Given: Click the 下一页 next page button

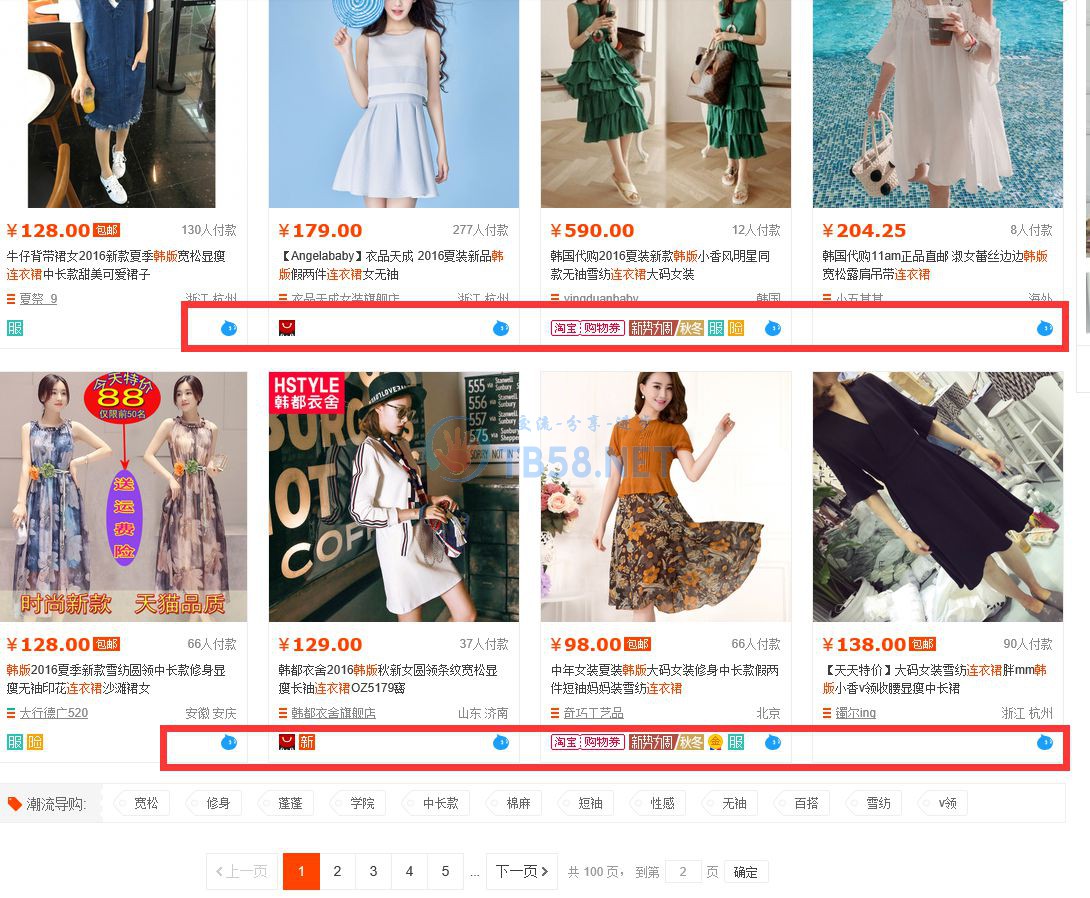Looking at the screenshot, I should pyautogui.click(x=522, y=872).
